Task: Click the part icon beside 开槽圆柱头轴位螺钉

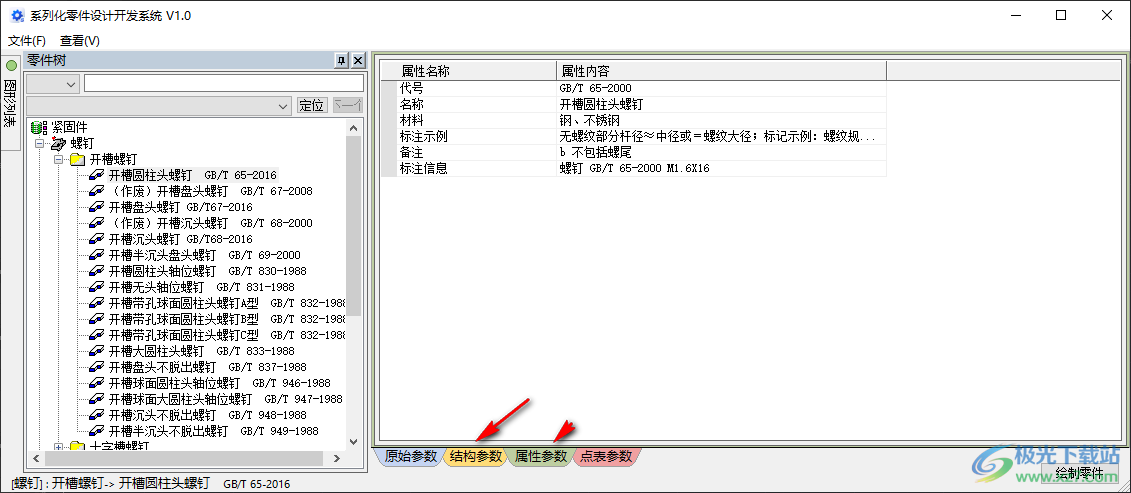Action: (97, 271)
